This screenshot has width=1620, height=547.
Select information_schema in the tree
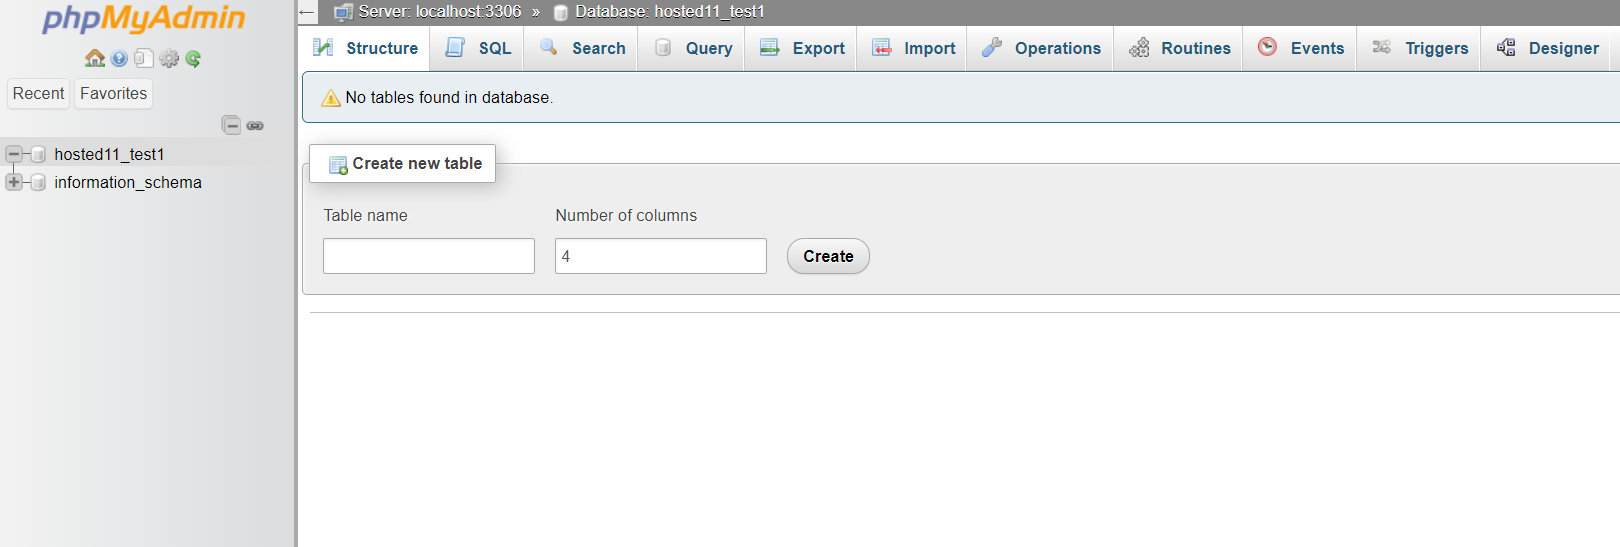(x=128, y=182)
